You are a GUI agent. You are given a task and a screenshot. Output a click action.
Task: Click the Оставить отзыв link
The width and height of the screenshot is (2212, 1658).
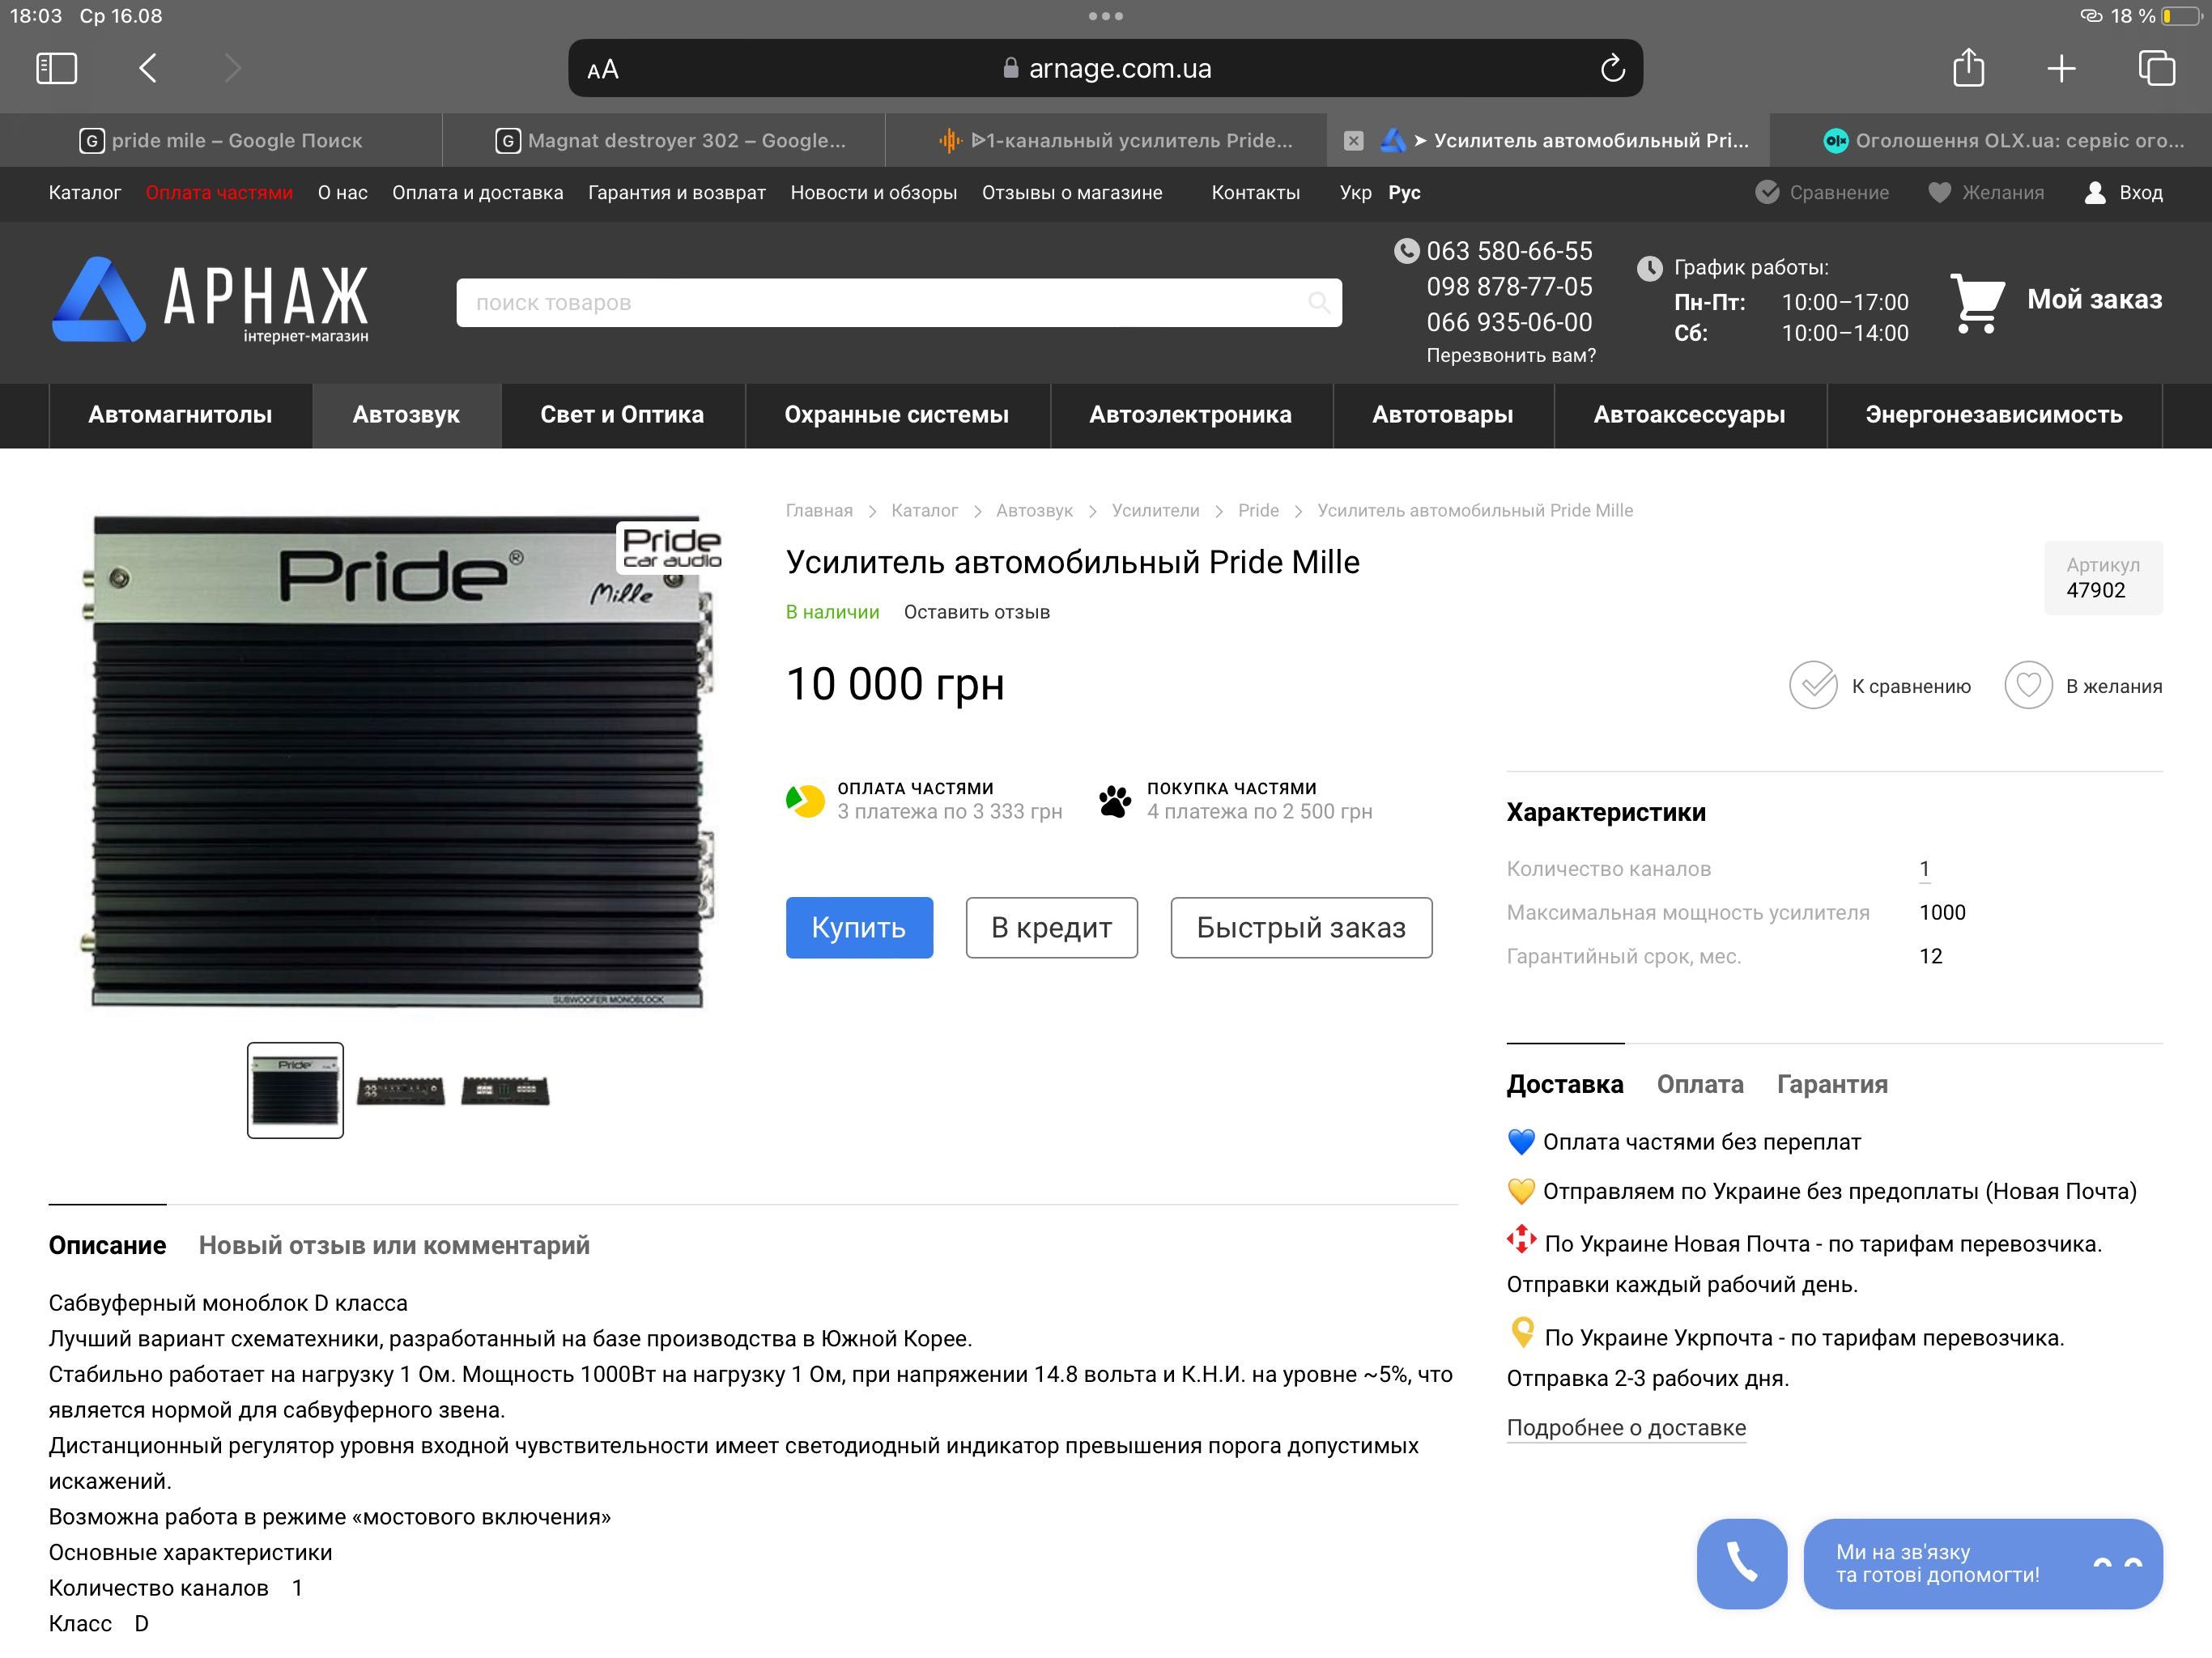(977, 612)
